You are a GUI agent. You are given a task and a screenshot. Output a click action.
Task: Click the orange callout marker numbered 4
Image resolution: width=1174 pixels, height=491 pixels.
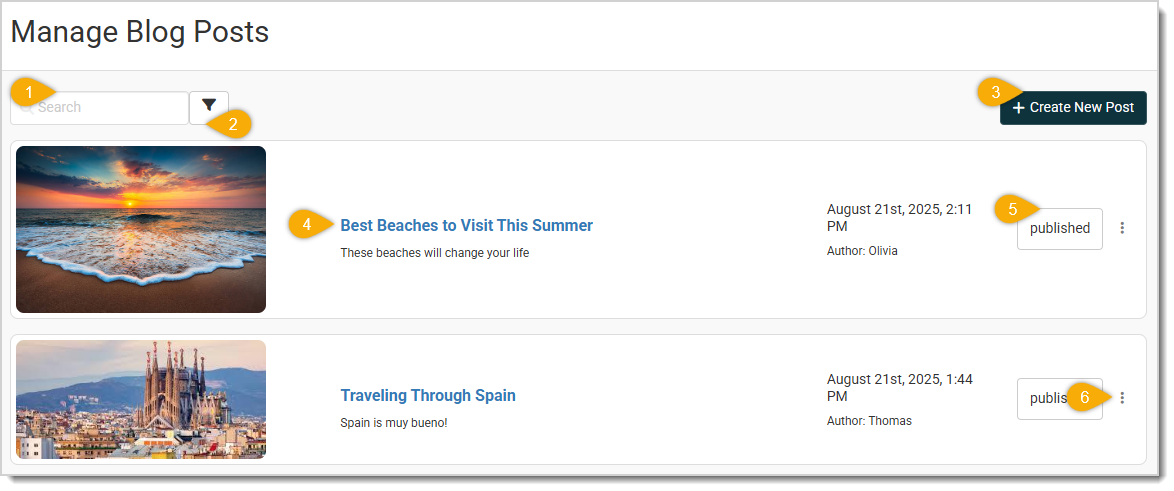pos(305,225)
